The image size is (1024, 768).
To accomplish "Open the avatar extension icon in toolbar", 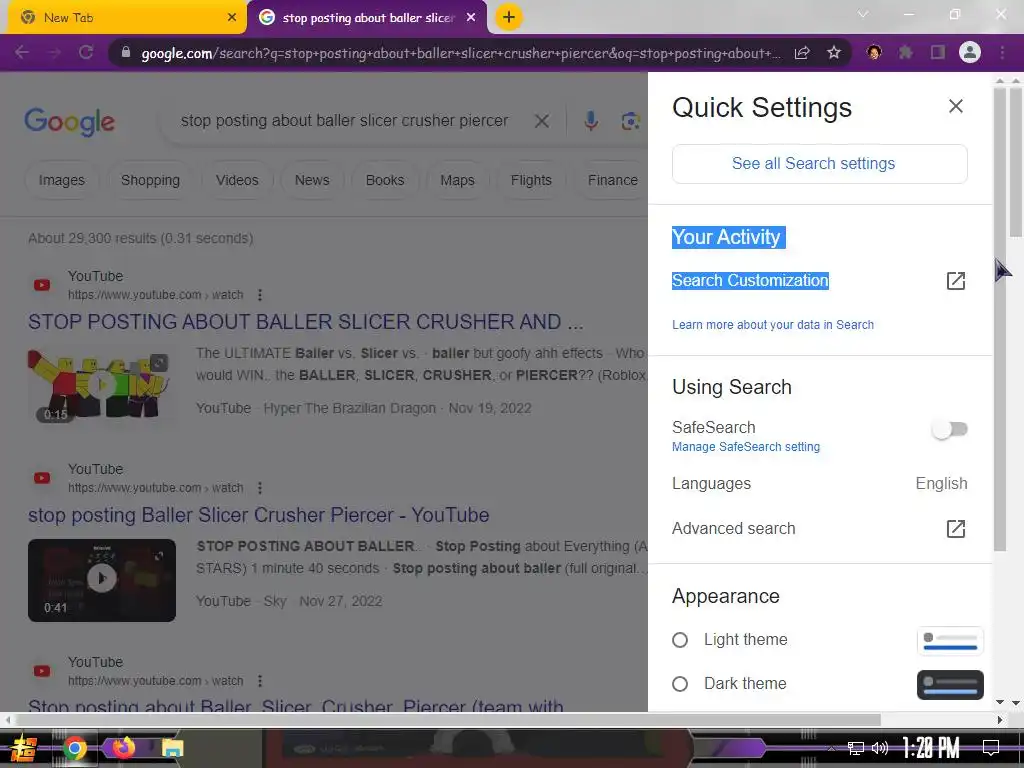I will click(x=874, y=52).
